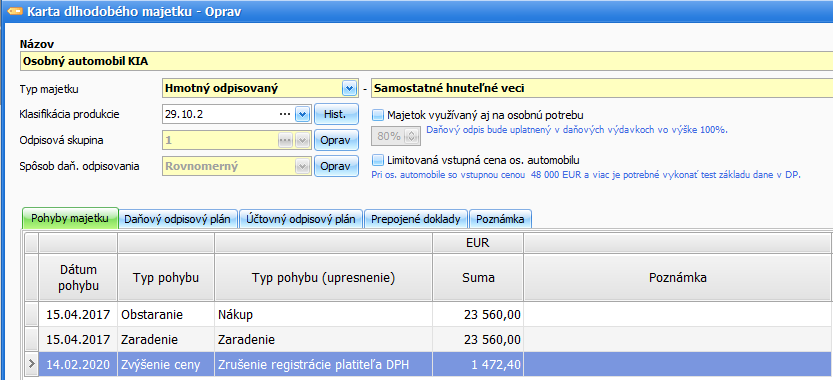This screenshot has width=833, height=380.
Task: Click the Samostatné hnuteľné veci field
Action: point(602,88)
